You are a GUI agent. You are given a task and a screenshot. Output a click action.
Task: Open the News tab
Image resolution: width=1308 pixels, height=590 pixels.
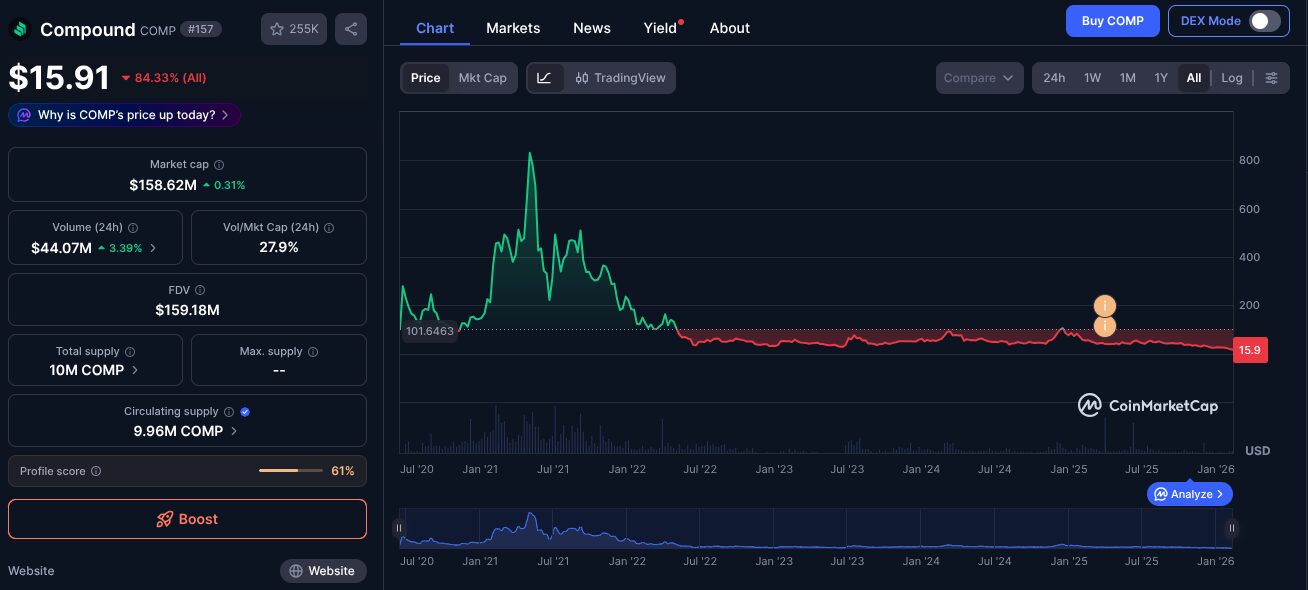[x=592, y=28]
